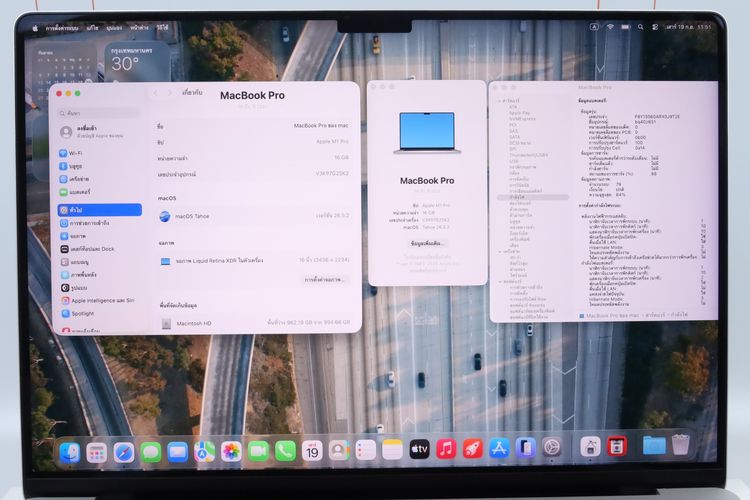Open Reminders from the Dock

(x=365, y=450)
